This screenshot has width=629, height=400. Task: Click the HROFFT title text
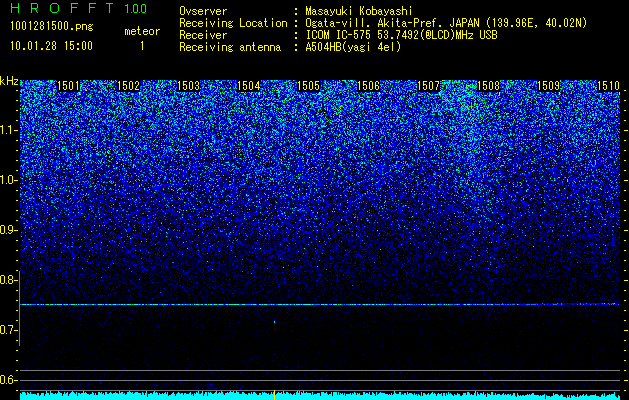[x=62, y=8]
